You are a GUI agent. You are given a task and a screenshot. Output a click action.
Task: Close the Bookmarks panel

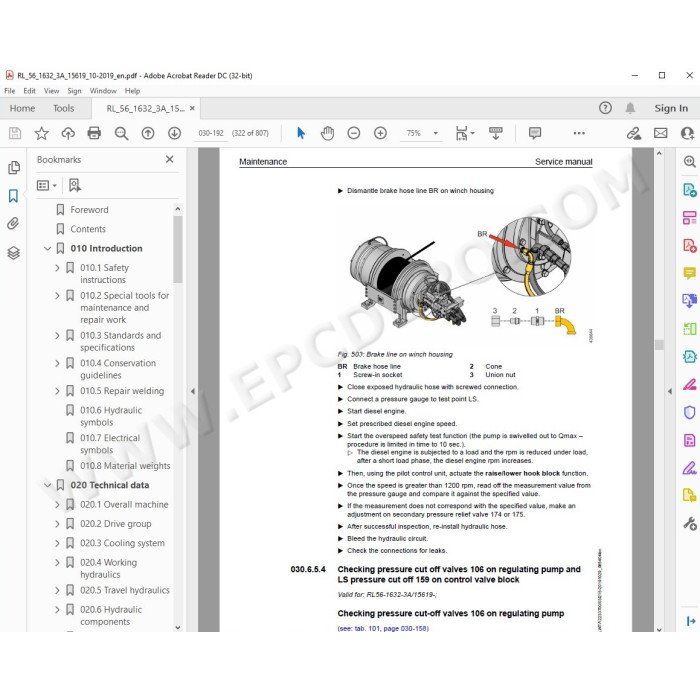[170, 159]
